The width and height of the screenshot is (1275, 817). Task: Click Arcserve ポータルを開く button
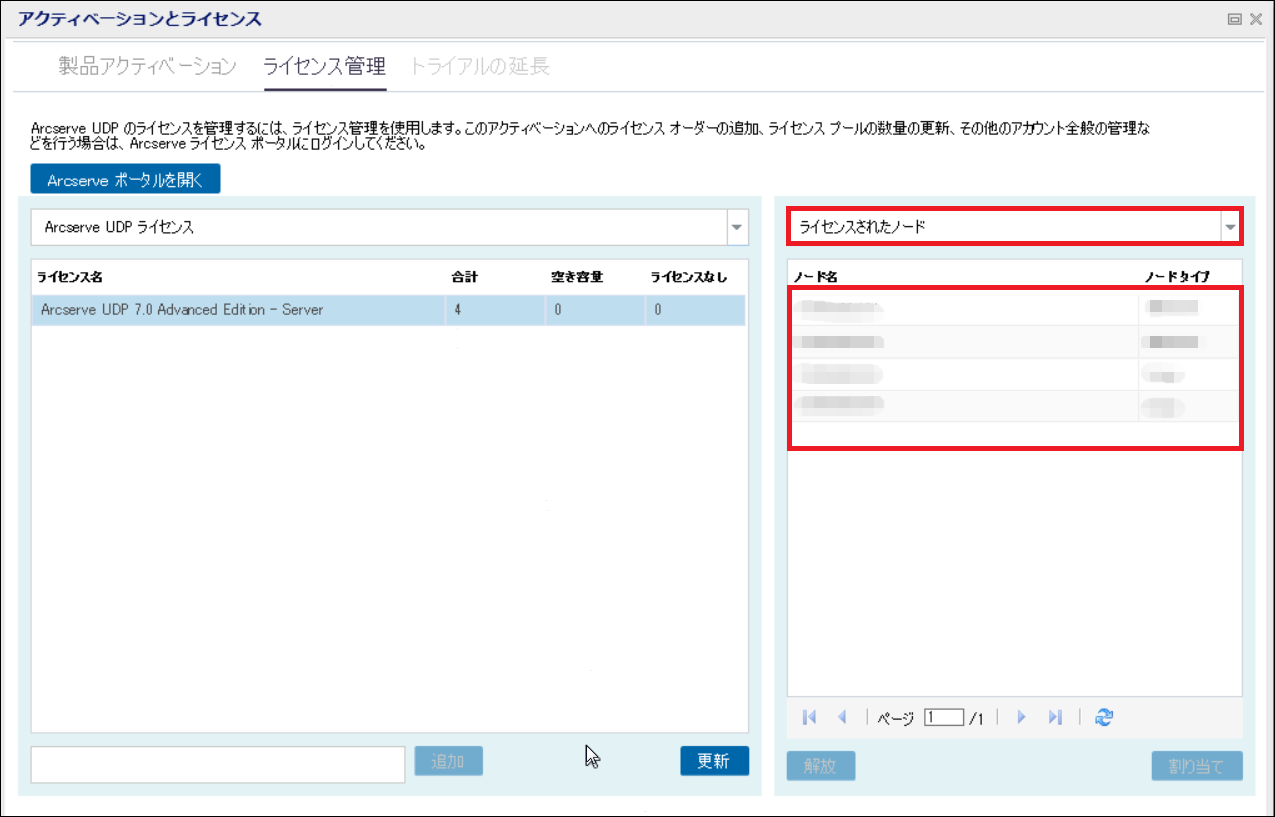[x=125, y=180]
